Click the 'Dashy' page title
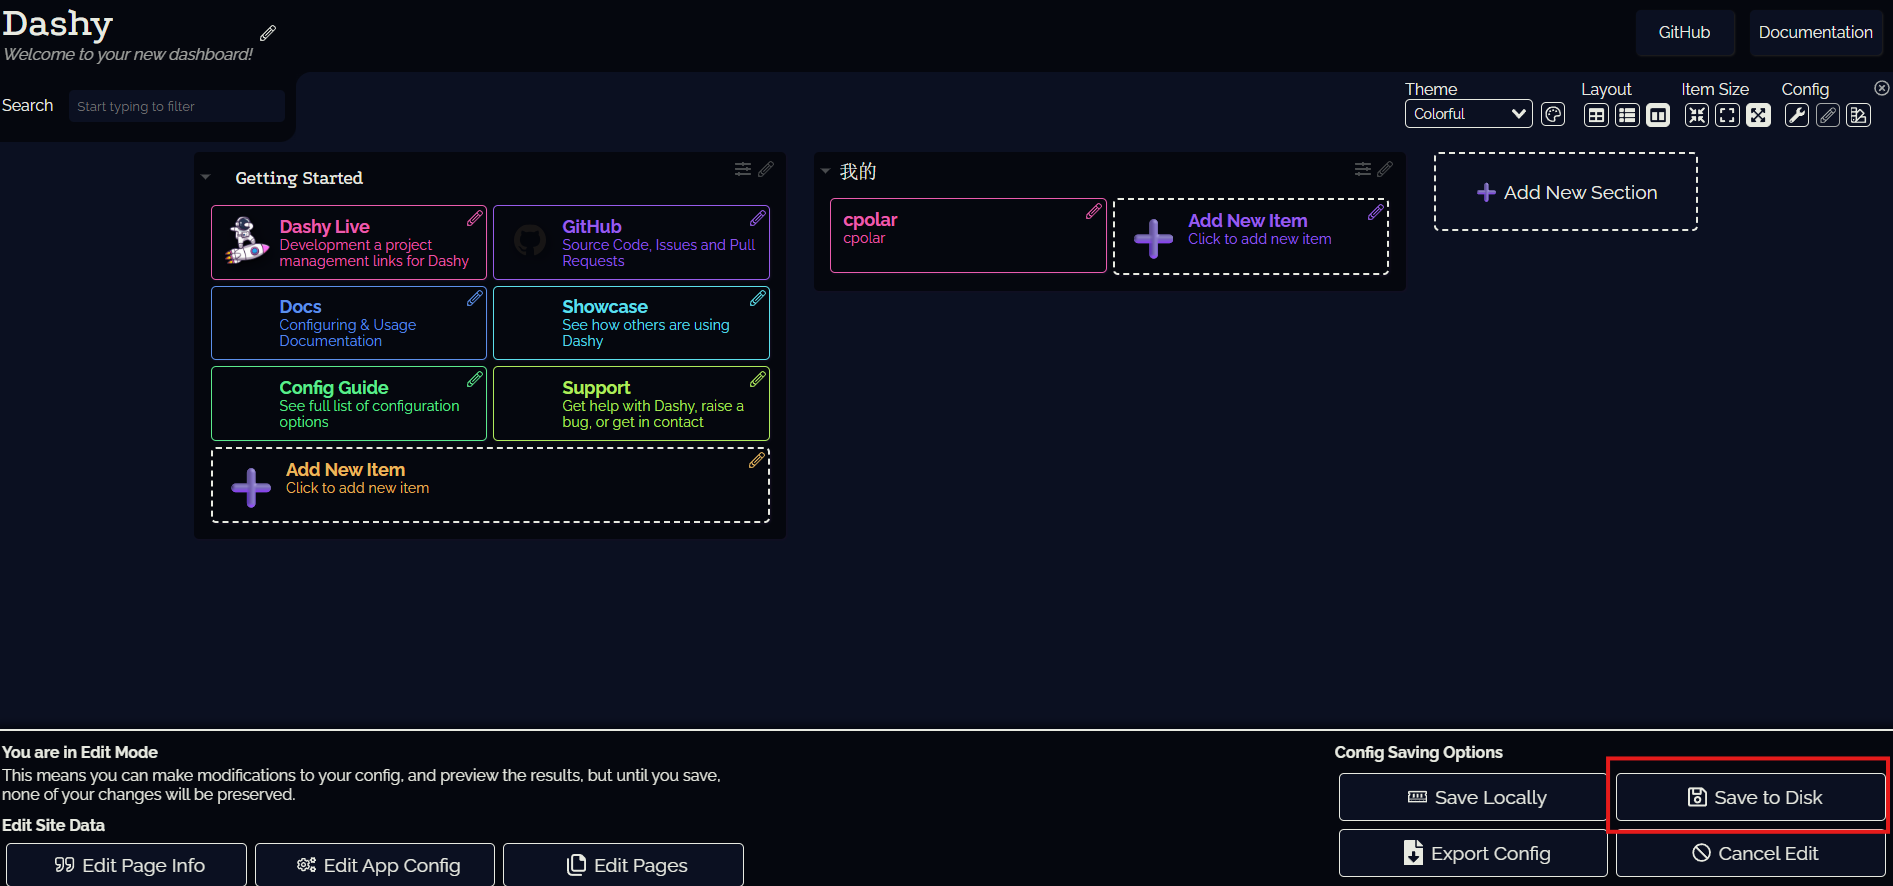Viewport: 1893px width, 886px height. [x=57, y=23]
